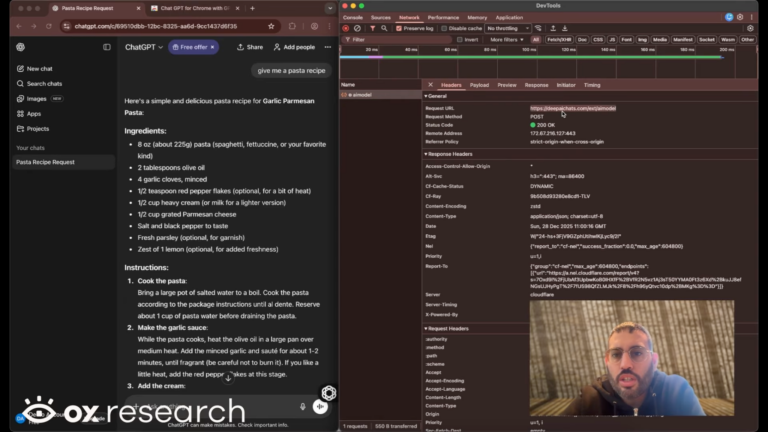Close the request details pane
This screenshot has width=768, height=432.
pyautogui.click(x=430, y=85)
